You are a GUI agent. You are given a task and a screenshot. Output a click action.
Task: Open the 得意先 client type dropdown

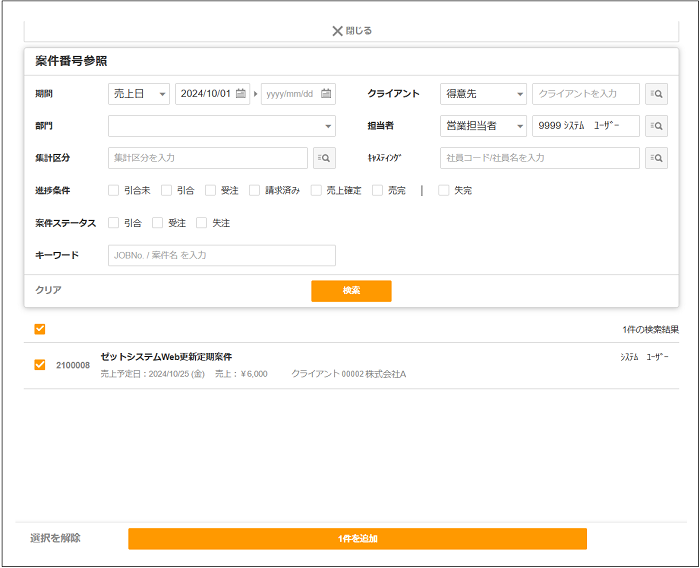pyautogui.click(x=483, y=94)
